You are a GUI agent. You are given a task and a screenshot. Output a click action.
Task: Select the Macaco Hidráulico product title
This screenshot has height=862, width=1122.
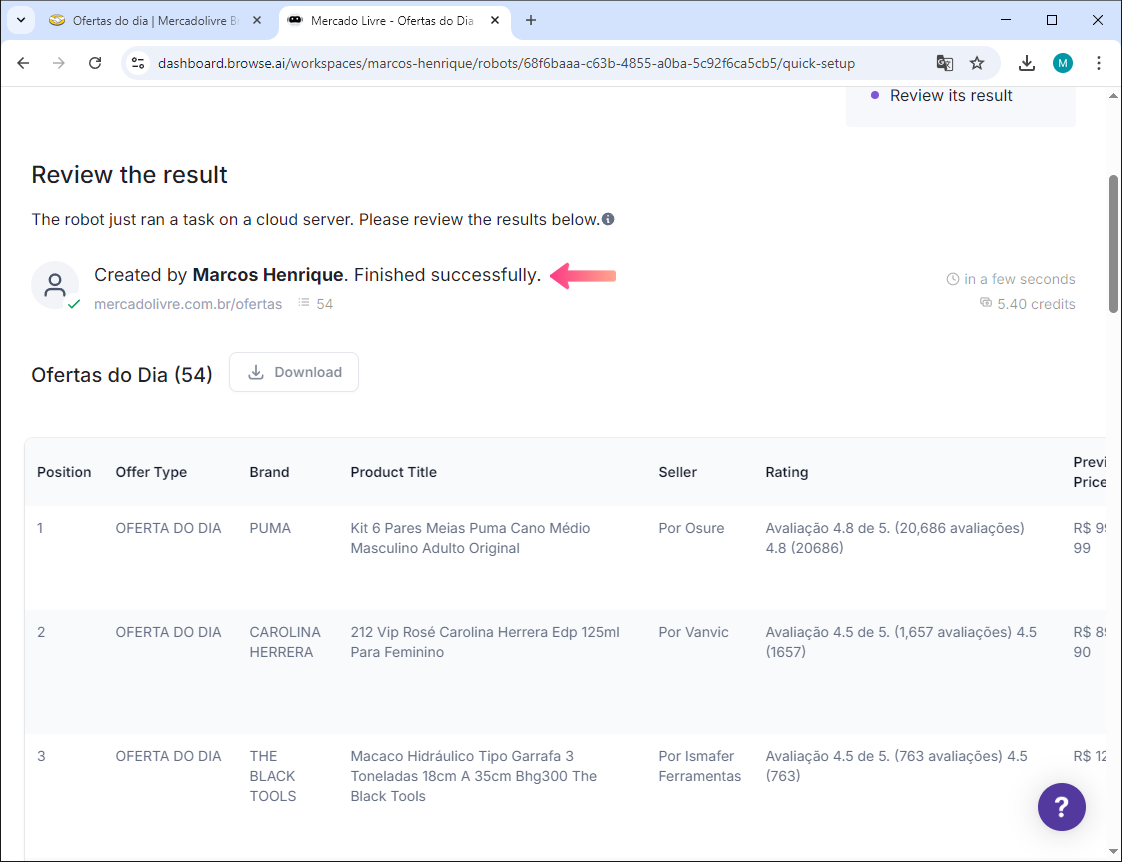click(474, 776)
